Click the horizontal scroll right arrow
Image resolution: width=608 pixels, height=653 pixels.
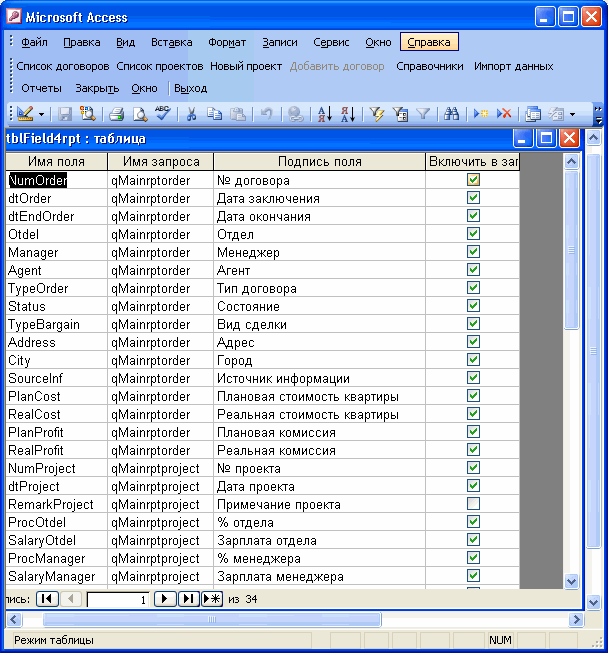coord(576,619)
